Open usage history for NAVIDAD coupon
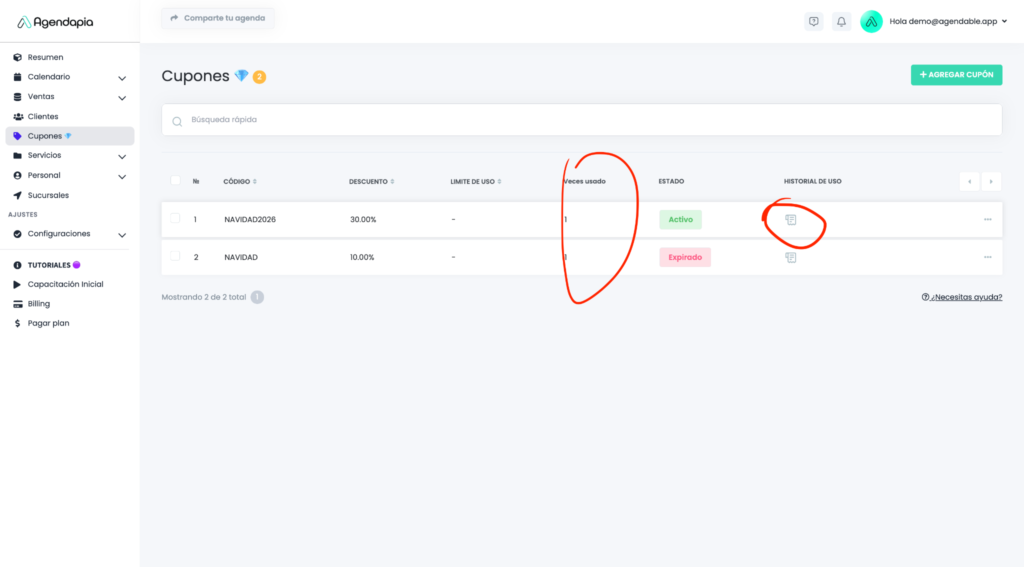 790,257
